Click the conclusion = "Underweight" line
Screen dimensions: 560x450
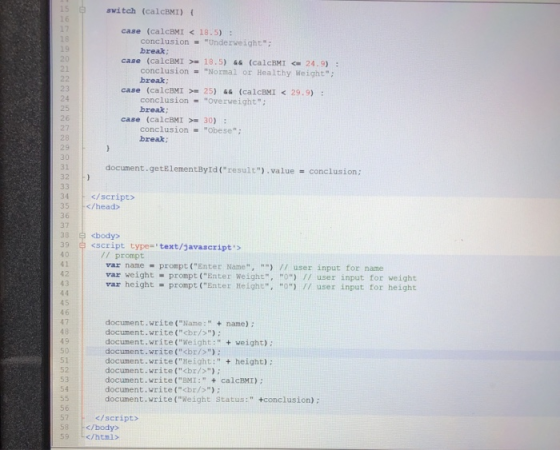206,42
